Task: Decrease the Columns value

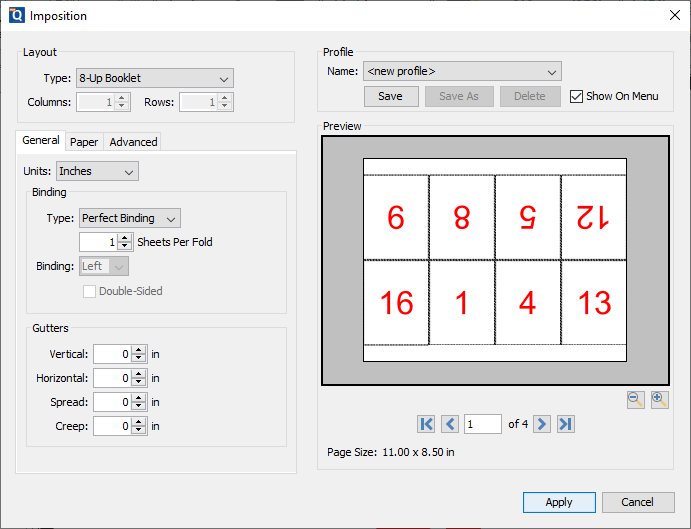Action: point(122,106)
